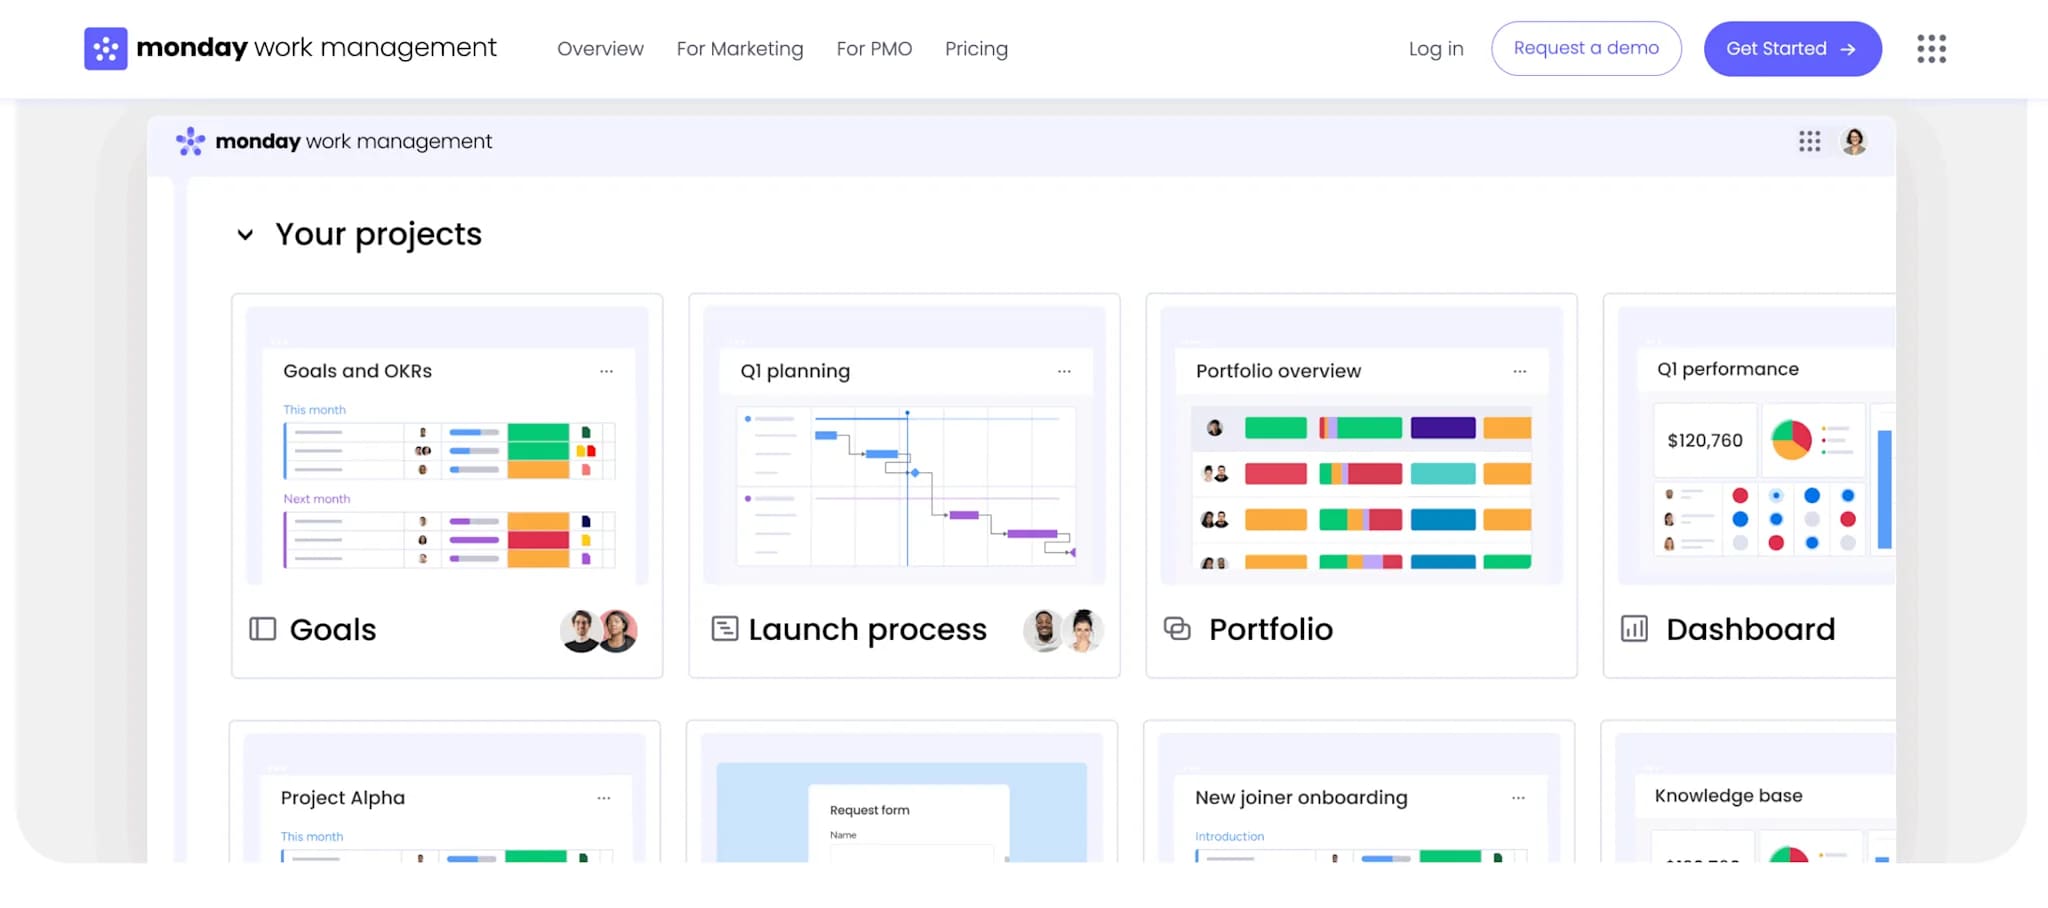The height and width of the screenshot is (908, 2048).
Task: Click the pie chart in Q1 performance
Action: (x=1791, y=440)
